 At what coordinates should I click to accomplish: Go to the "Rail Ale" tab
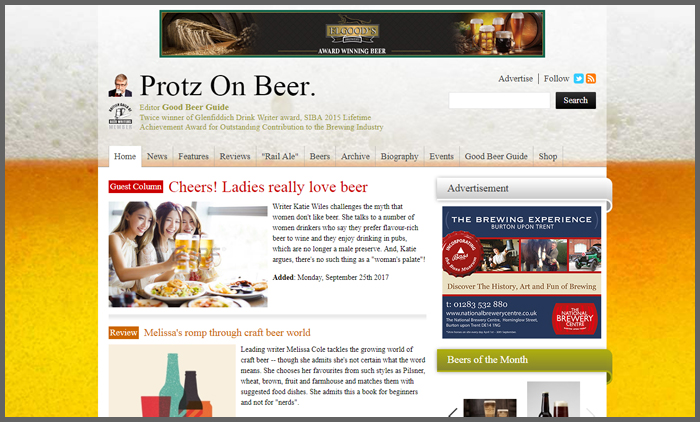280,156
